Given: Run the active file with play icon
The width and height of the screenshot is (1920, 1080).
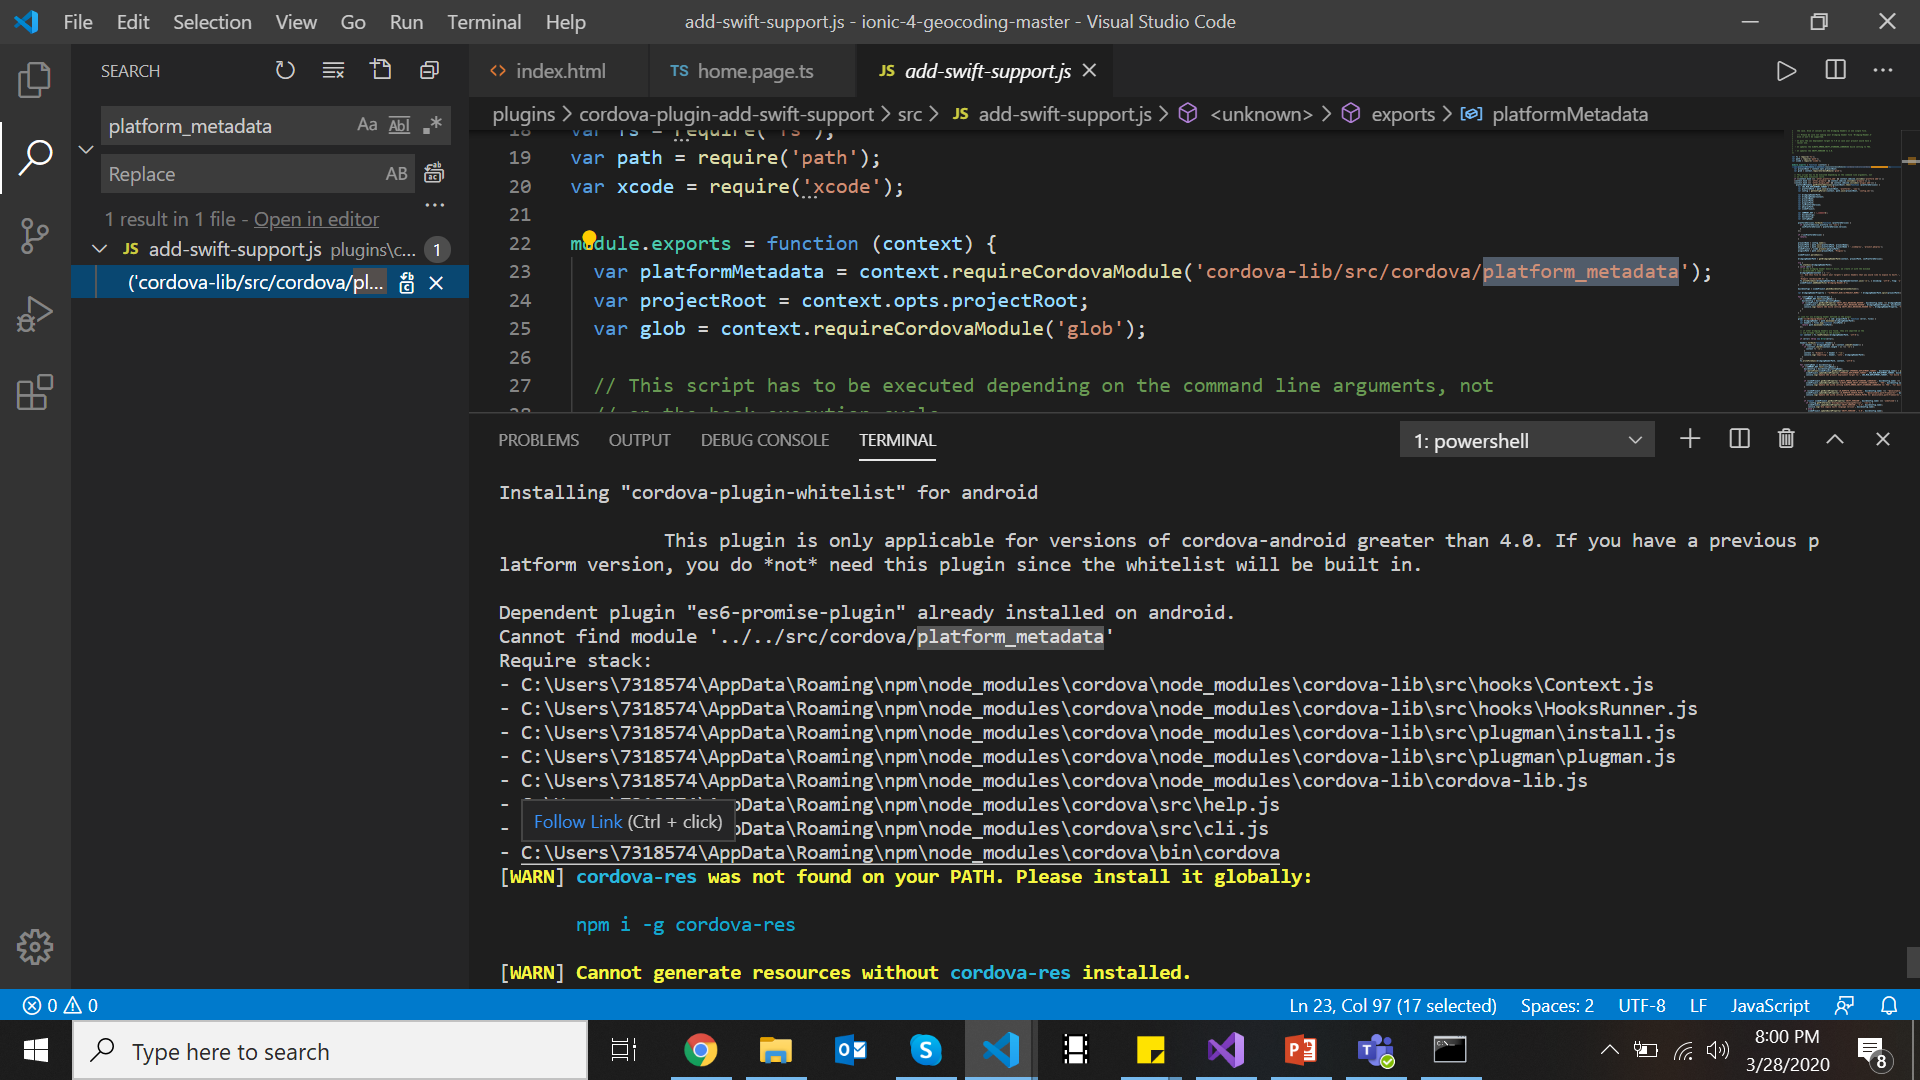Looking at the screenshot, I should [x=1786, y=70].
